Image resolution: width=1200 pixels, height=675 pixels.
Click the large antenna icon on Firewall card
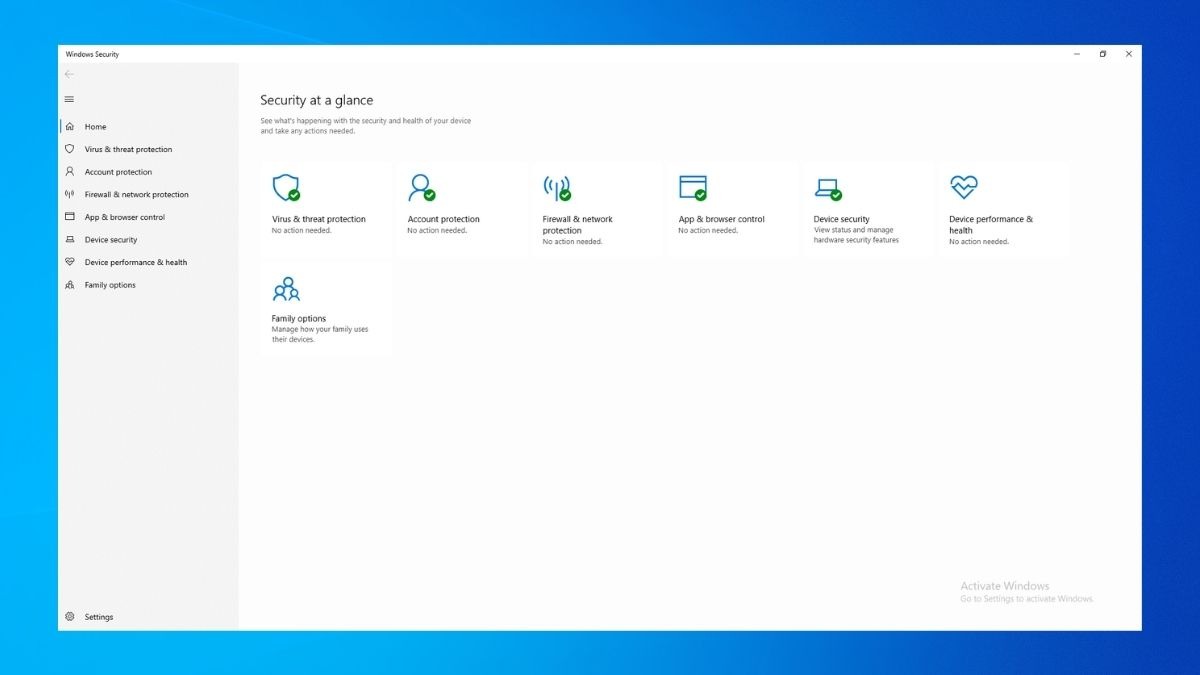pos(557,187)
